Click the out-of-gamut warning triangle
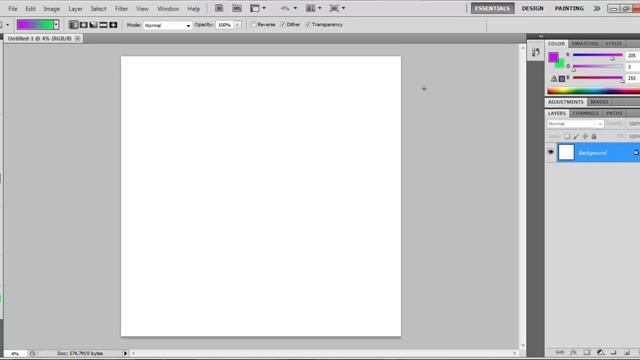640x360 pixels. tap(553, 78)
